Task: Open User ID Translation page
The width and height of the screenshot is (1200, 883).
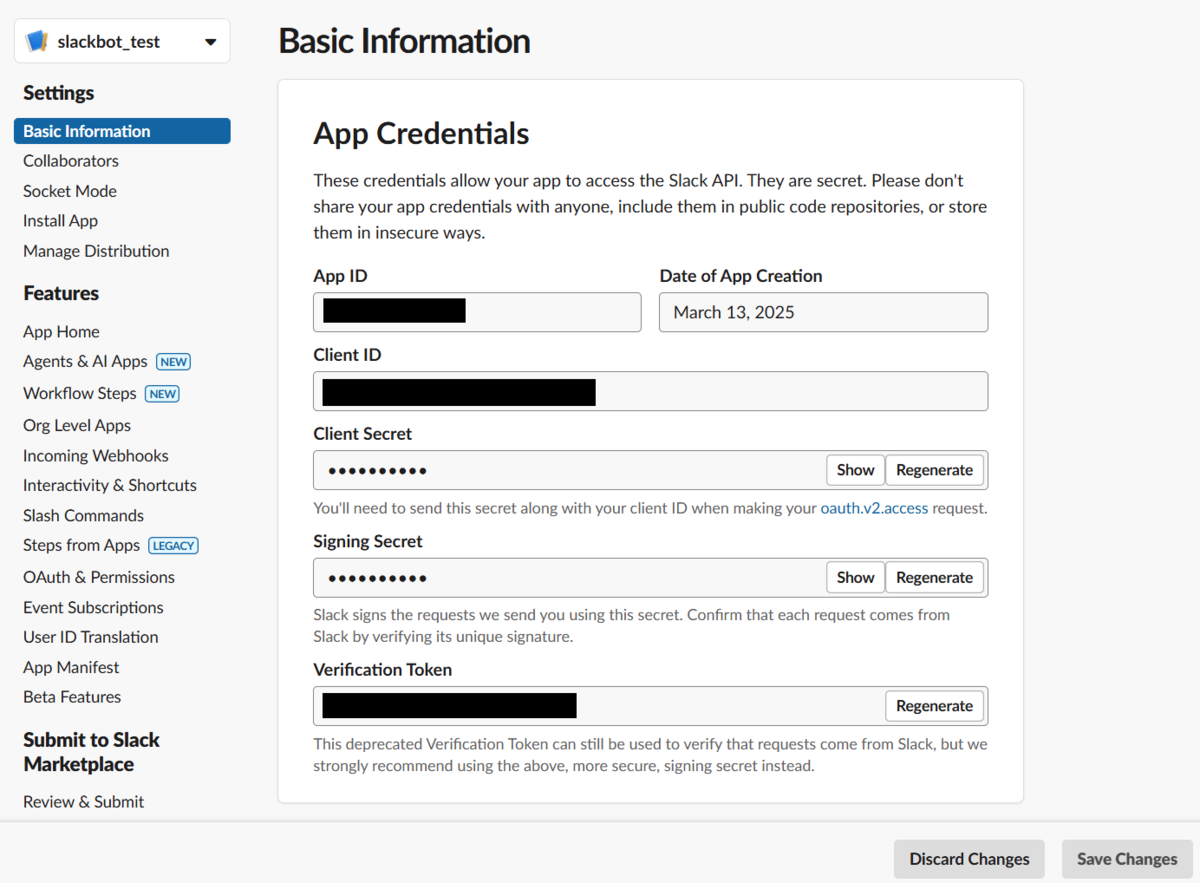Action: coord(91,638)
